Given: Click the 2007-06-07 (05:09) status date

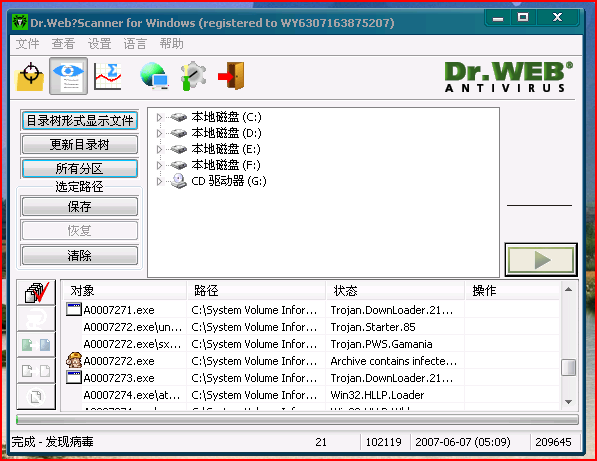Looking at the screenshot, I should pyautogui.click(x=463, y=442).
